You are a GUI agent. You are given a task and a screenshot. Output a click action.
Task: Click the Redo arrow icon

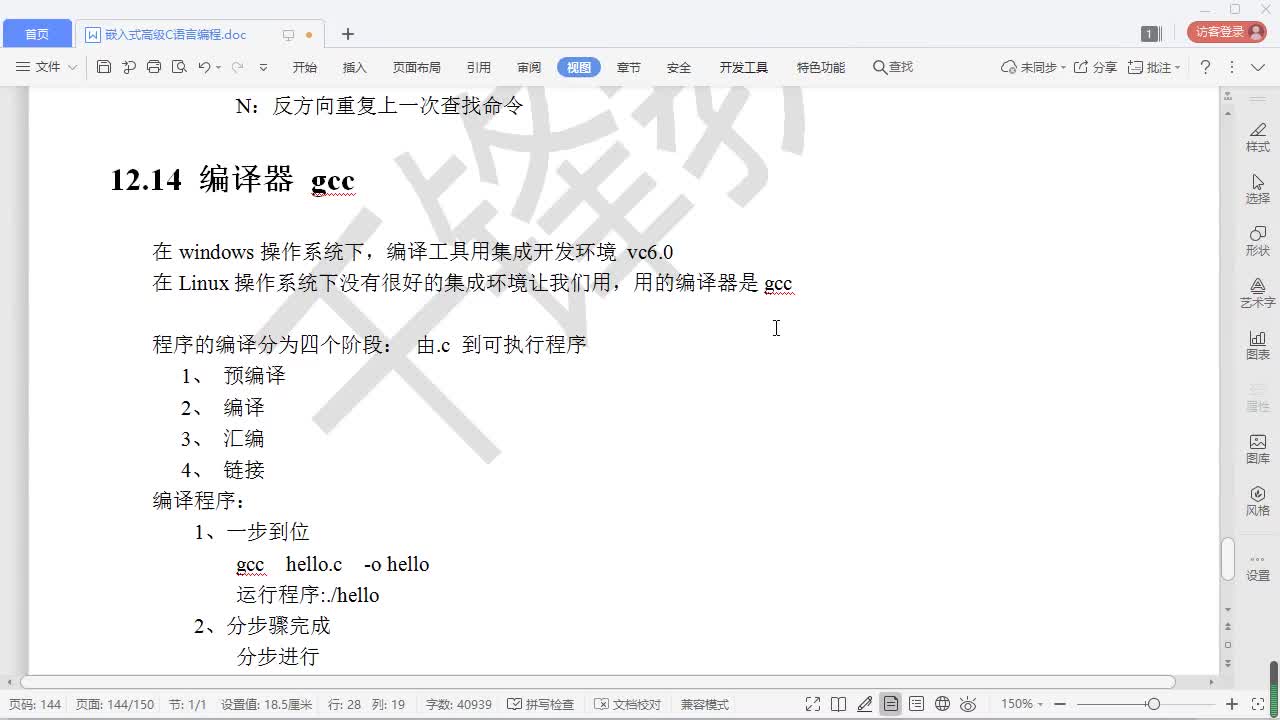(x=238, y=67)
